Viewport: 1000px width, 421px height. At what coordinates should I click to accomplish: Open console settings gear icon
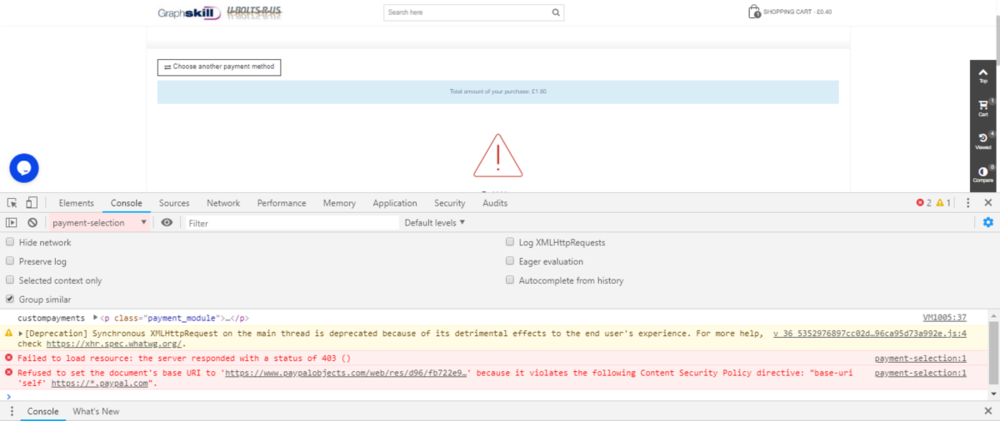pos(988,223)
